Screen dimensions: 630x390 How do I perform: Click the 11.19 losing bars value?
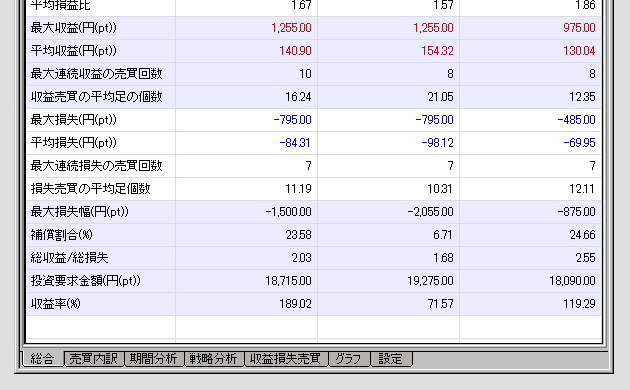coord(298,189)
